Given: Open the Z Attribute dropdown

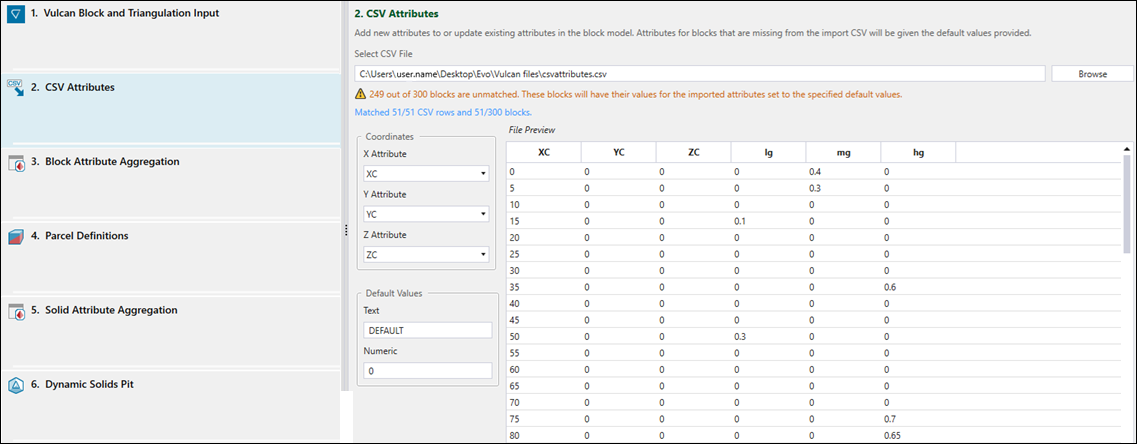Looking at the screenshot, I should pos(426,255).
